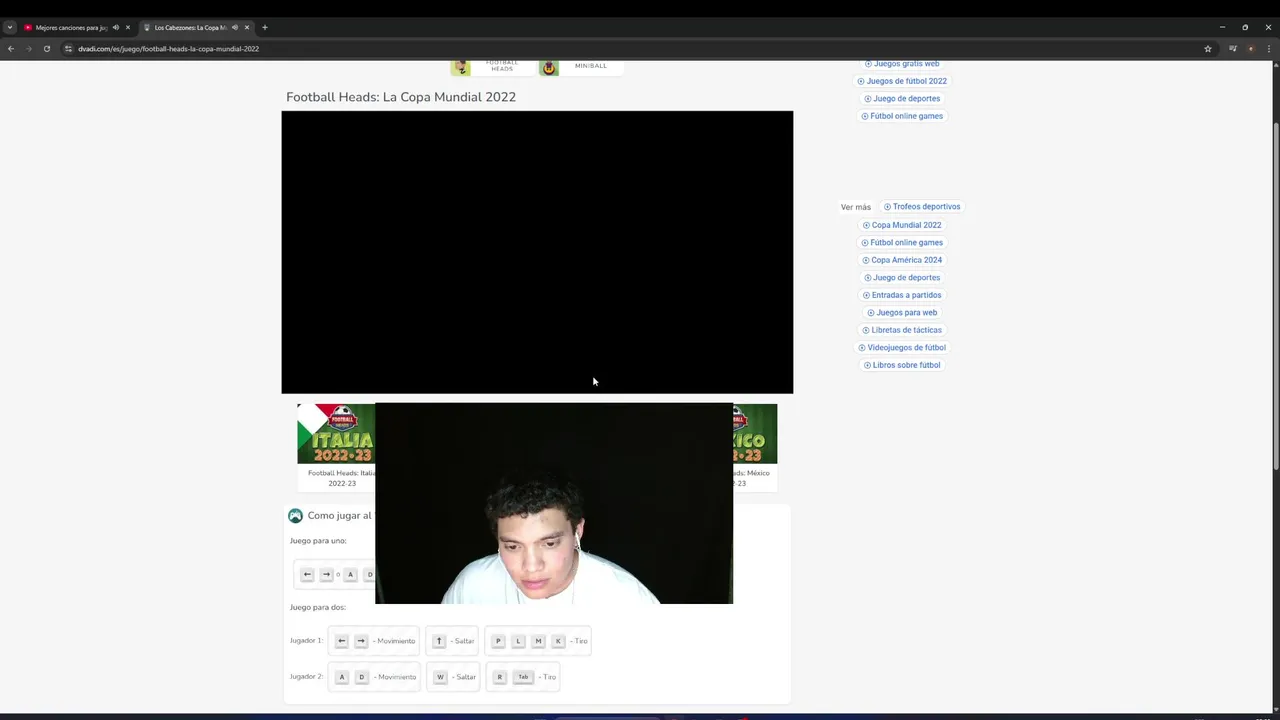Click Jugador 1 left arrow key icon
This screenshot has height=720, width=1280.
click(341, 641)
